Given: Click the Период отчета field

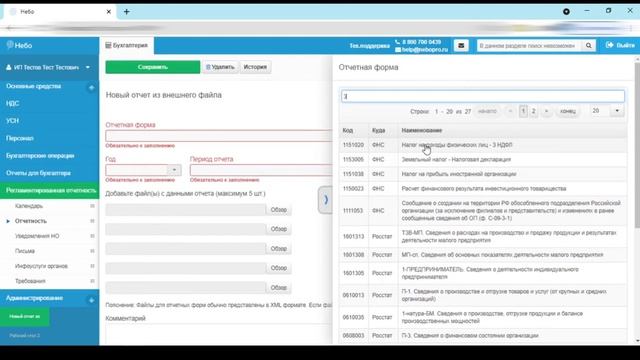Looking at the screenshot, I should click(261, 170).
